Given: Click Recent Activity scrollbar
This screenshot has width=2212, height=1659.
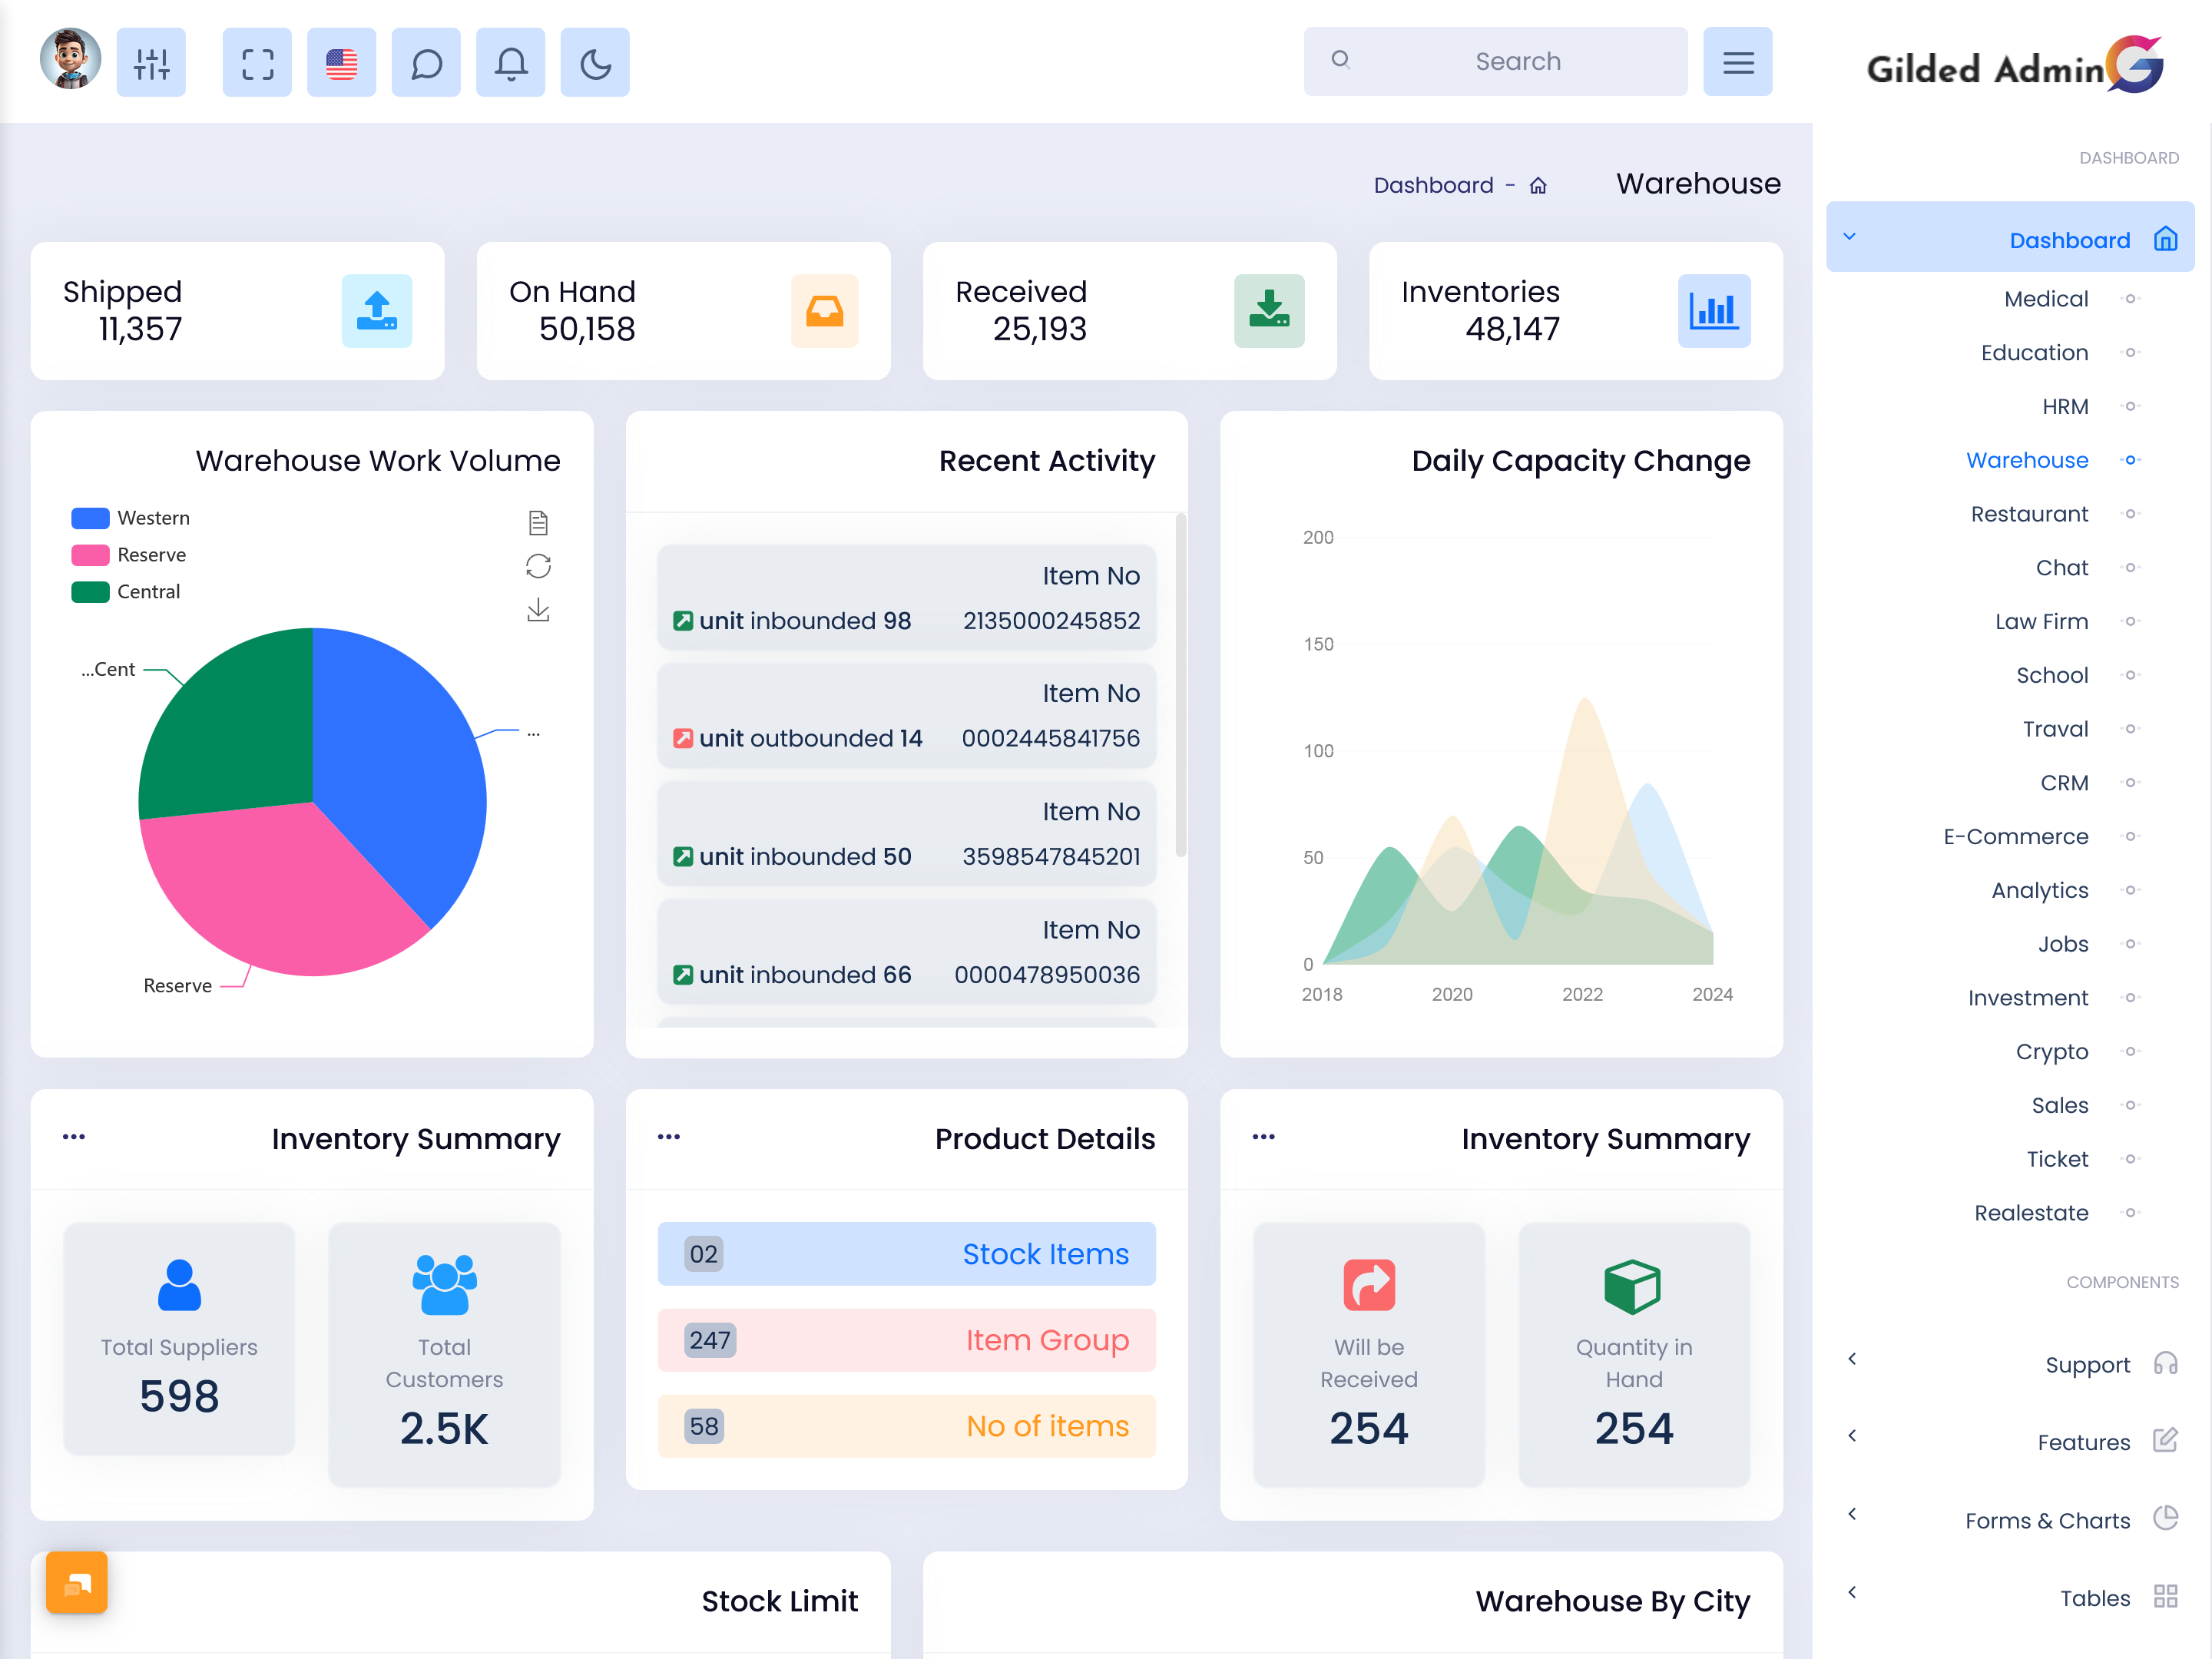Looking at the screenshot, I should tap(1180, 686).
